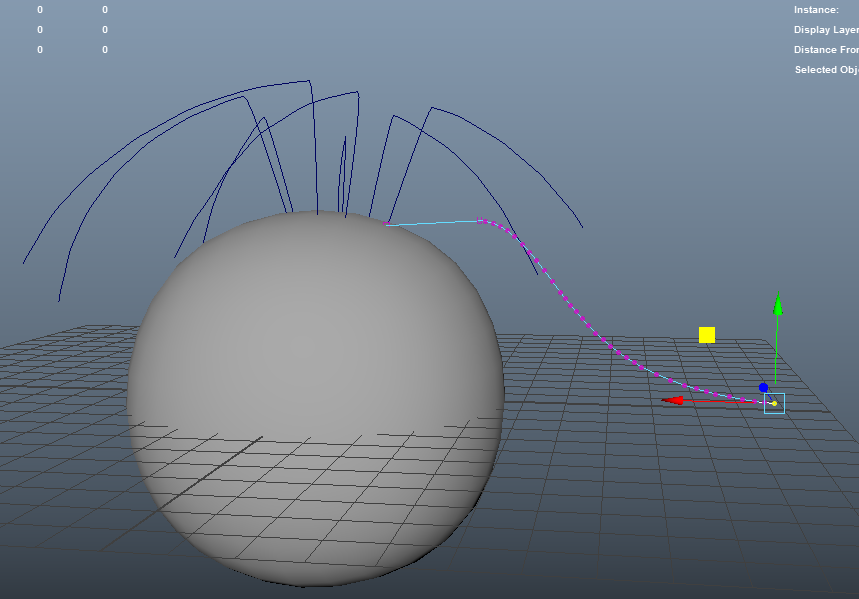Image resolution: width=859 pixels, height=599 pixels.
Task: Select the blue Z-axis manipulator handle
Action: coord(763,387)
